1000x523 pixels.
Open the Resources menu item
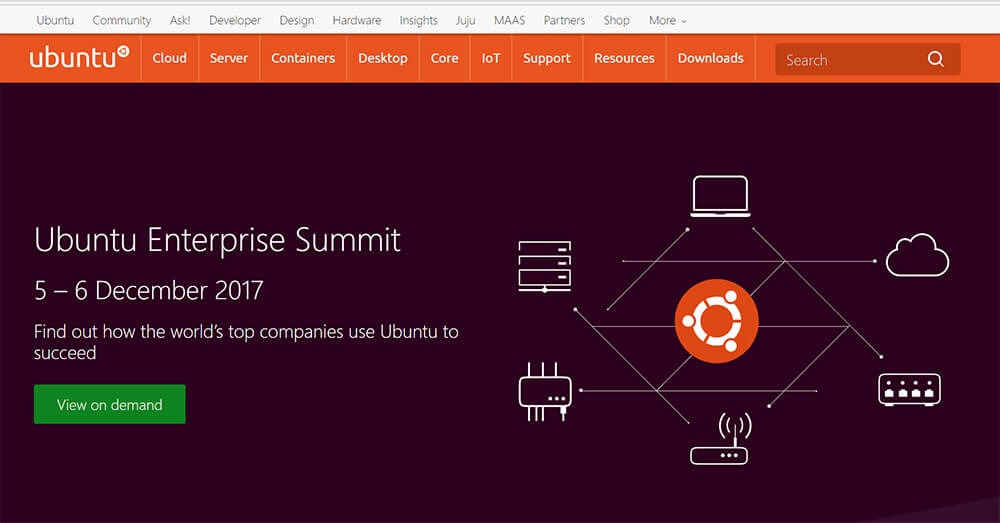click(624, 58)
